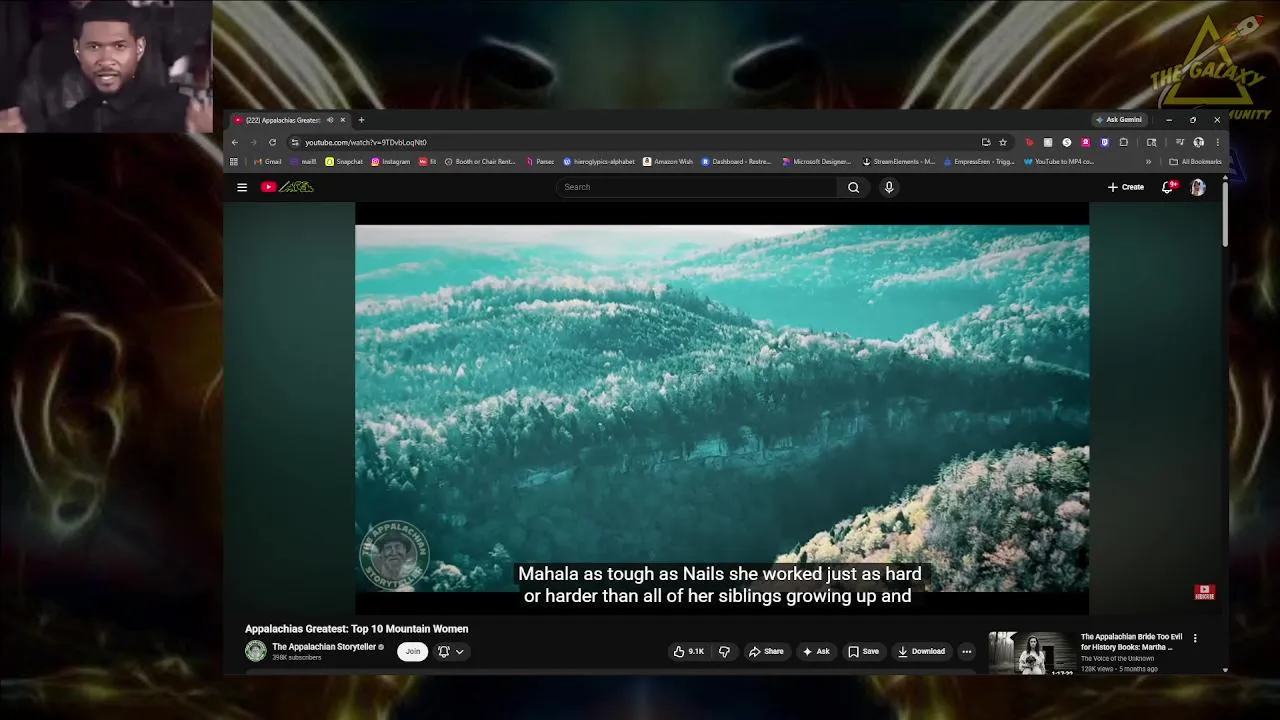Screen dimensions: 1280x720
Task: Open the mailfl bookmark
Action: point(302,161)
